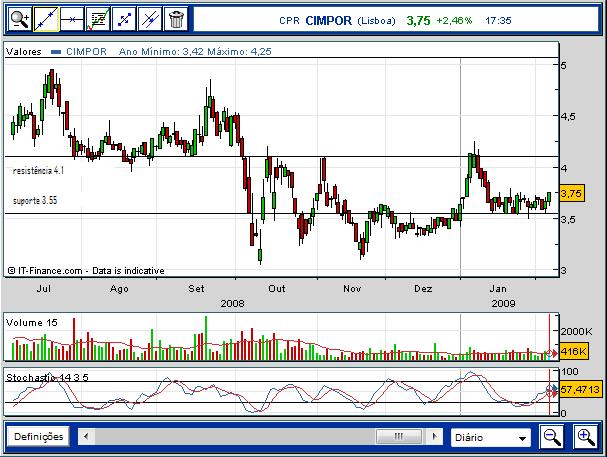Click the 2000K volume axis label
The image size is (607, 457).
(x=576, y=331)
